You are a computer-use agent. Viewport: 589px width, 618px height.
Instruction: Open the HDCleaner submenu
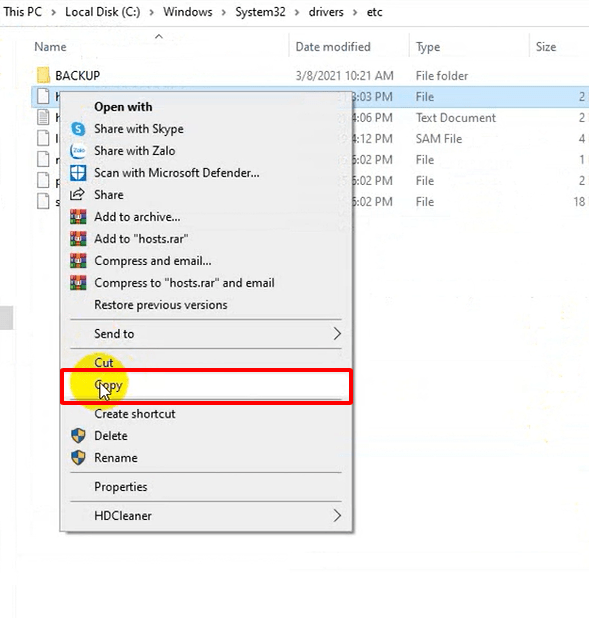(206, 516)
